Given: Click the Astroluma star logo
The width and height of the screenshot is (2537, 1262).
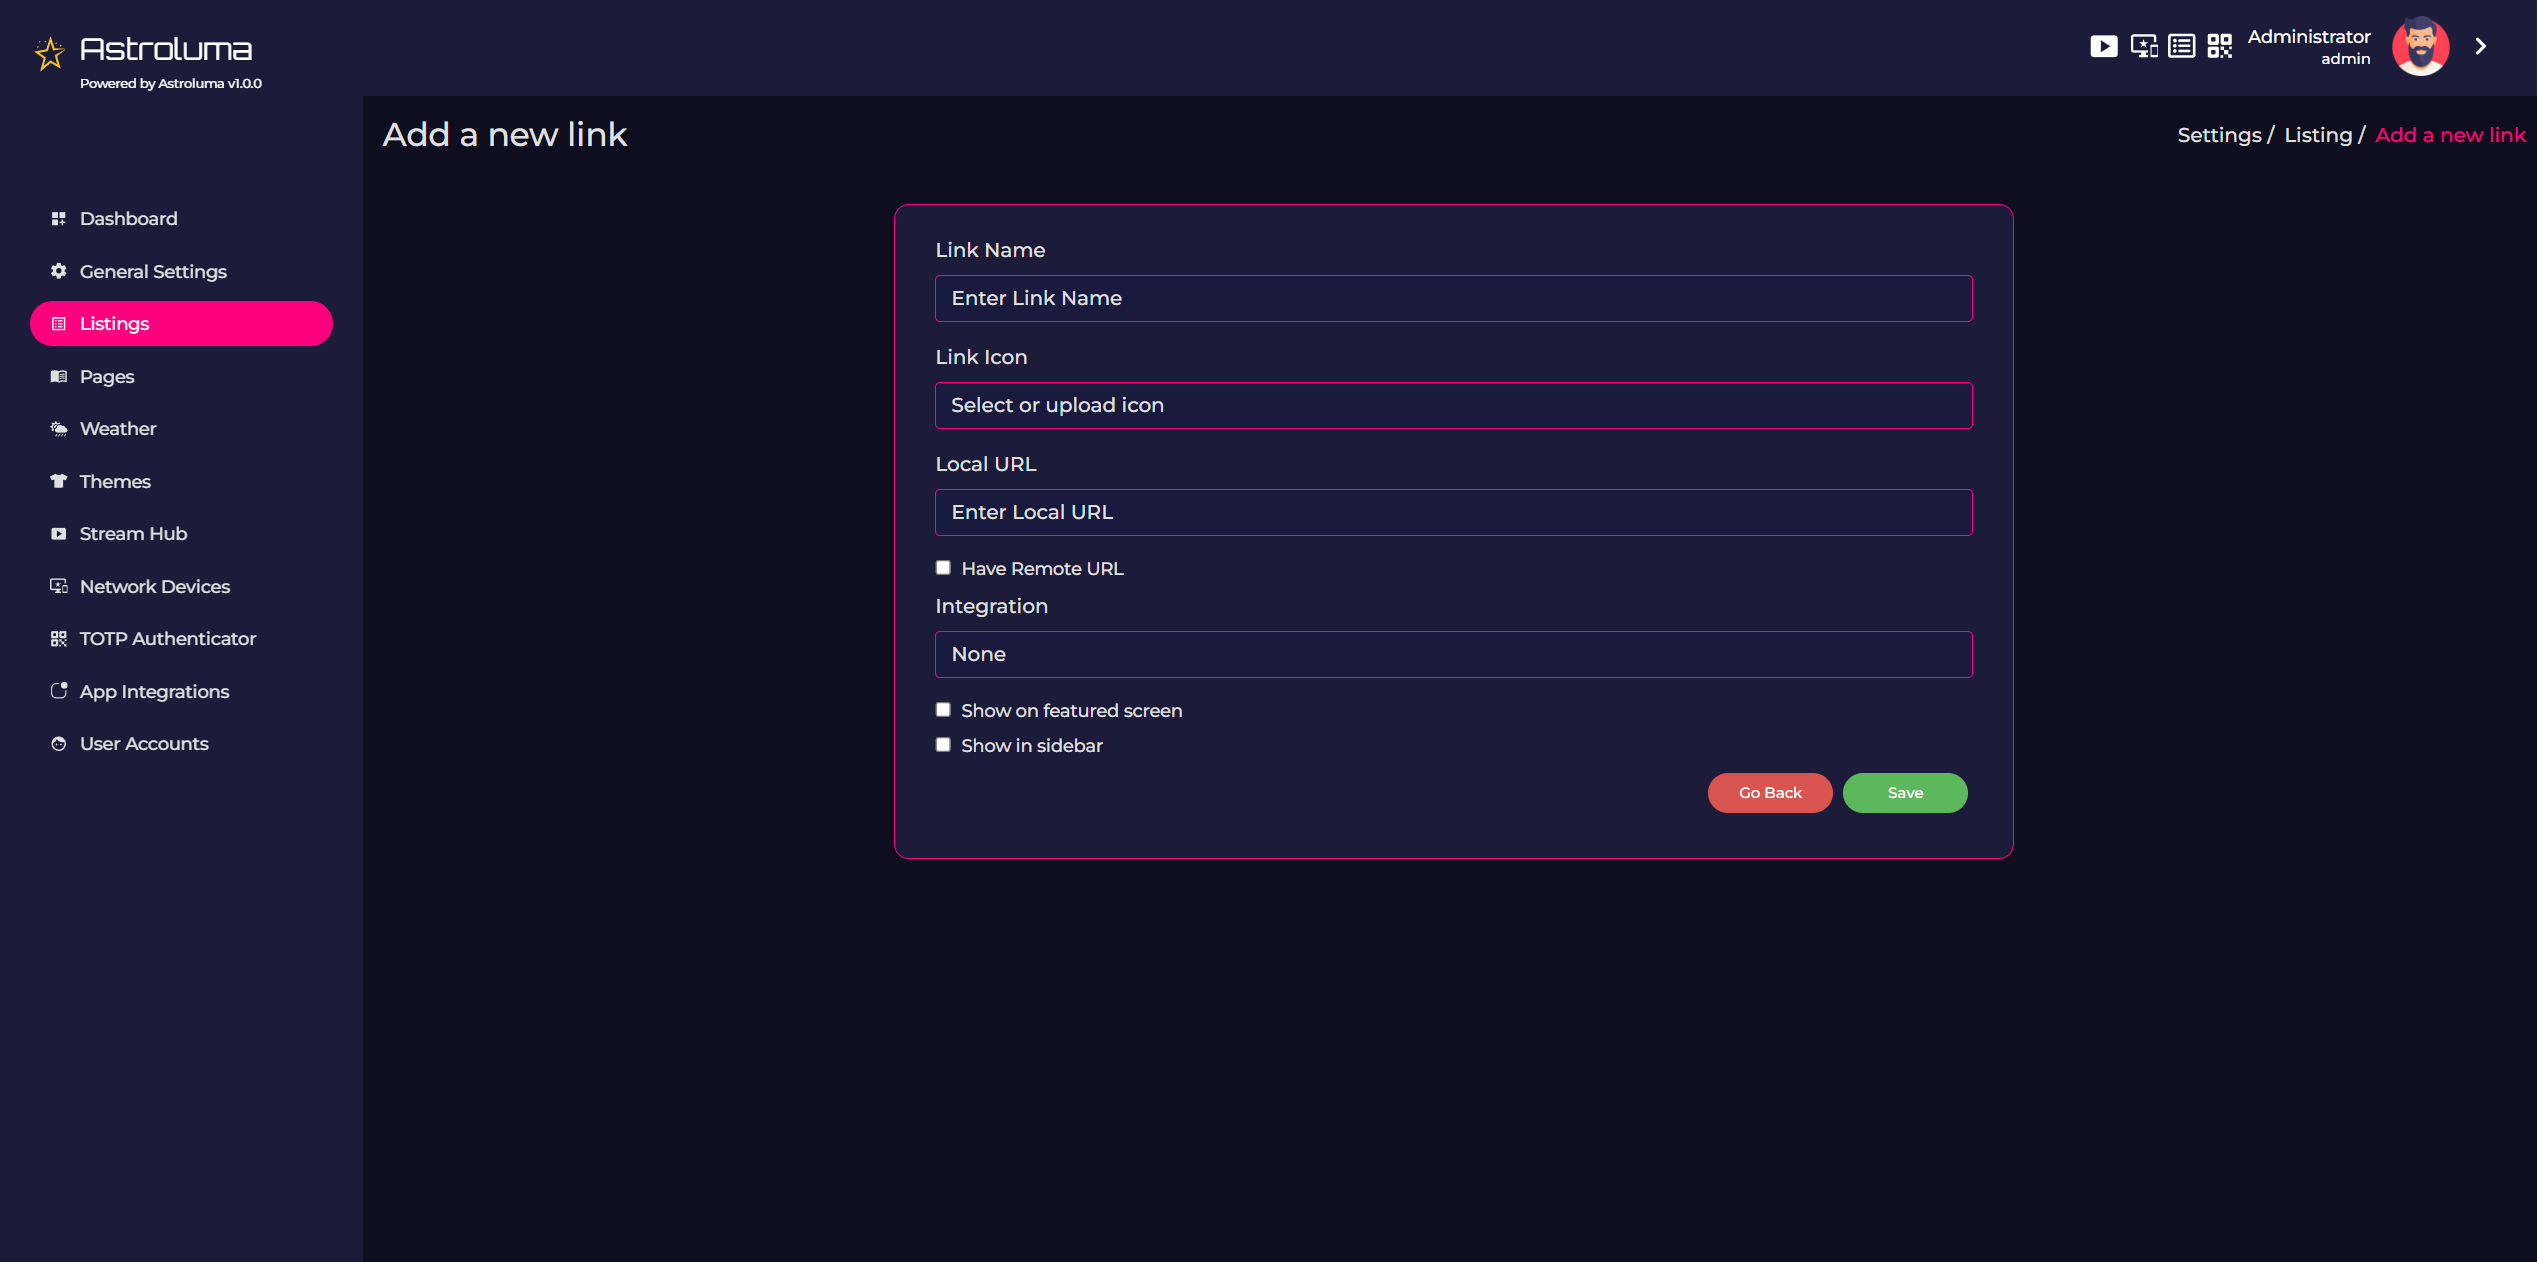Looking at the screenshot, I should click(49, 53).
